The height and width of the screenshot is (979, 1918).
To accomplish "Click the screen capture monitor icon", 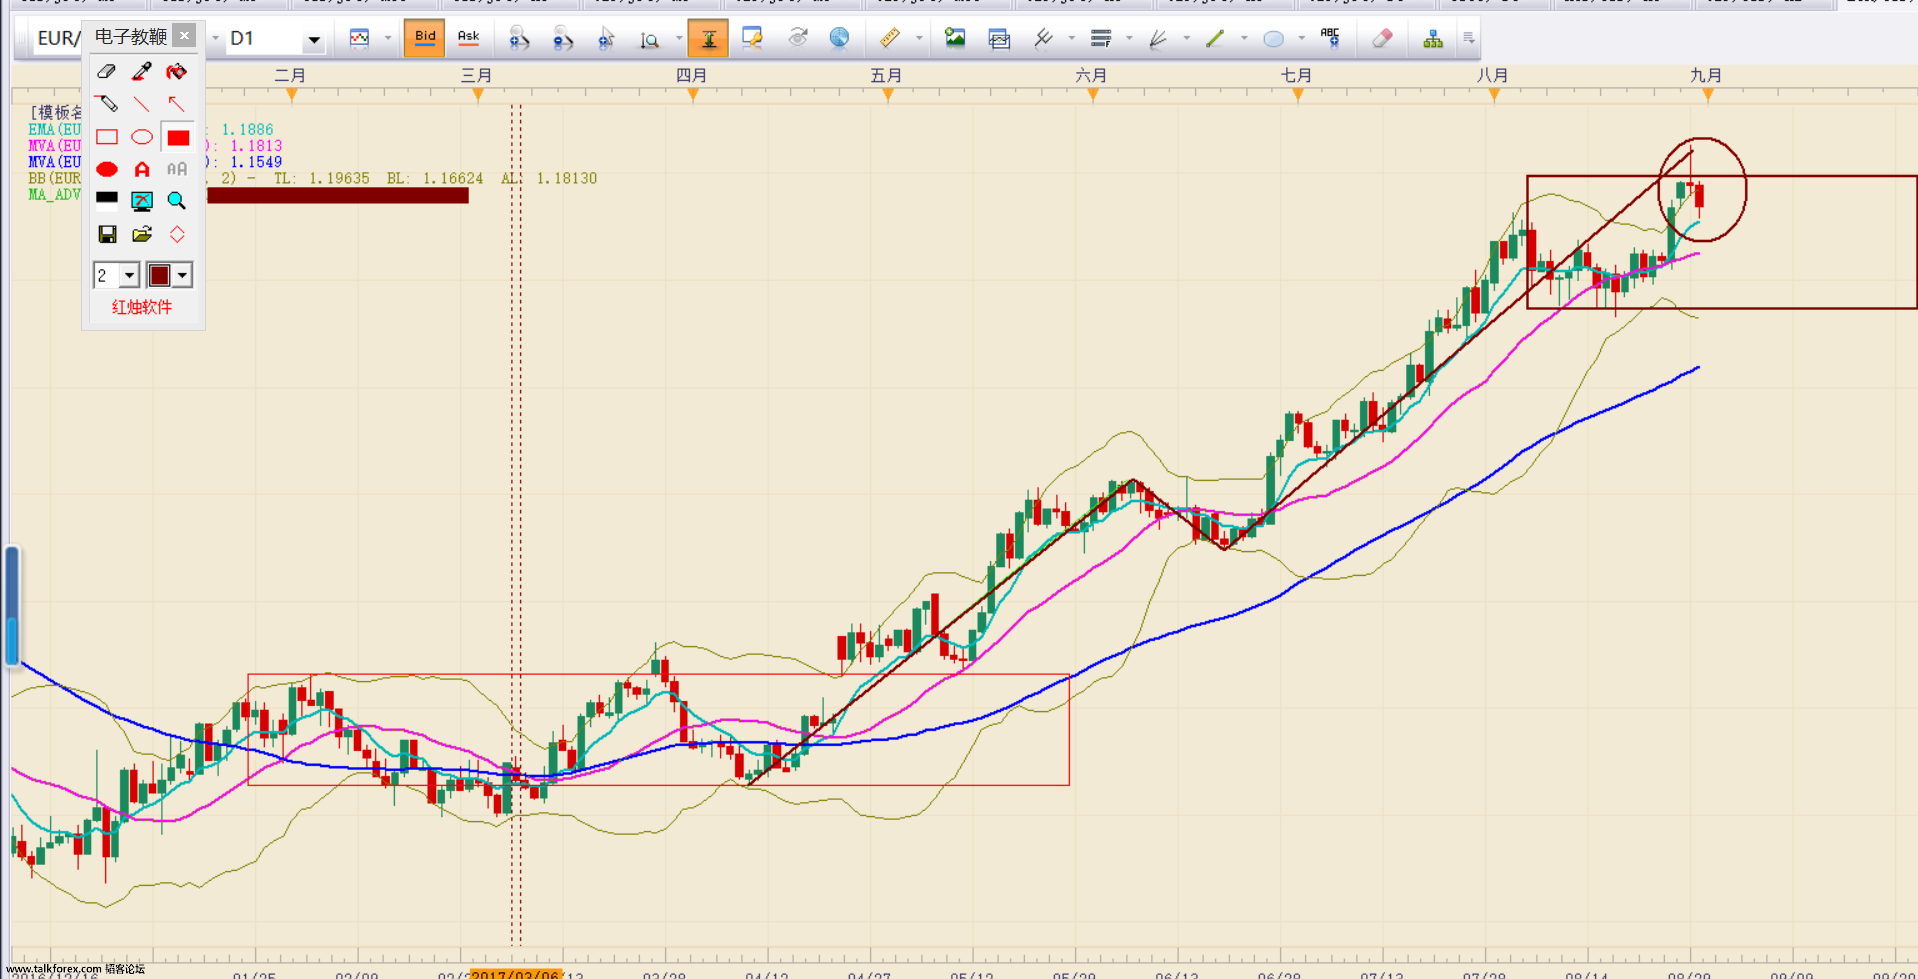I will coord(141,201).
